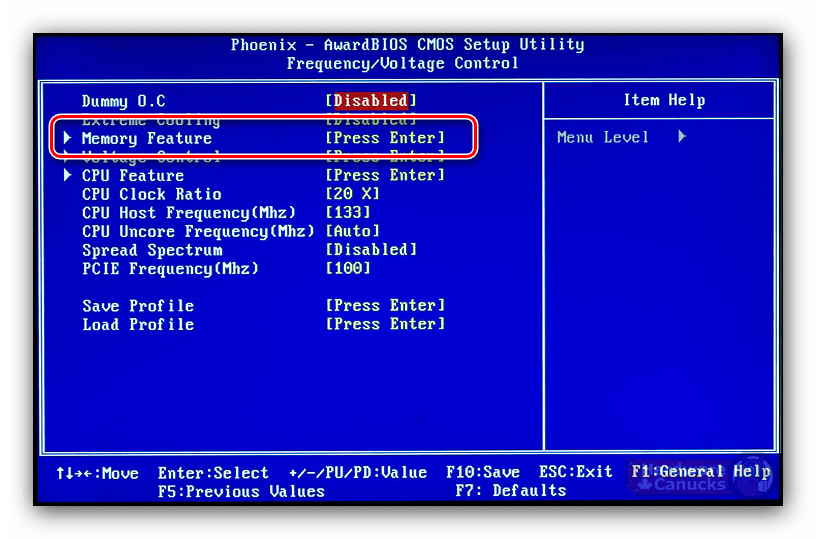Open the Memory Feature entry

tap(147, 138)
